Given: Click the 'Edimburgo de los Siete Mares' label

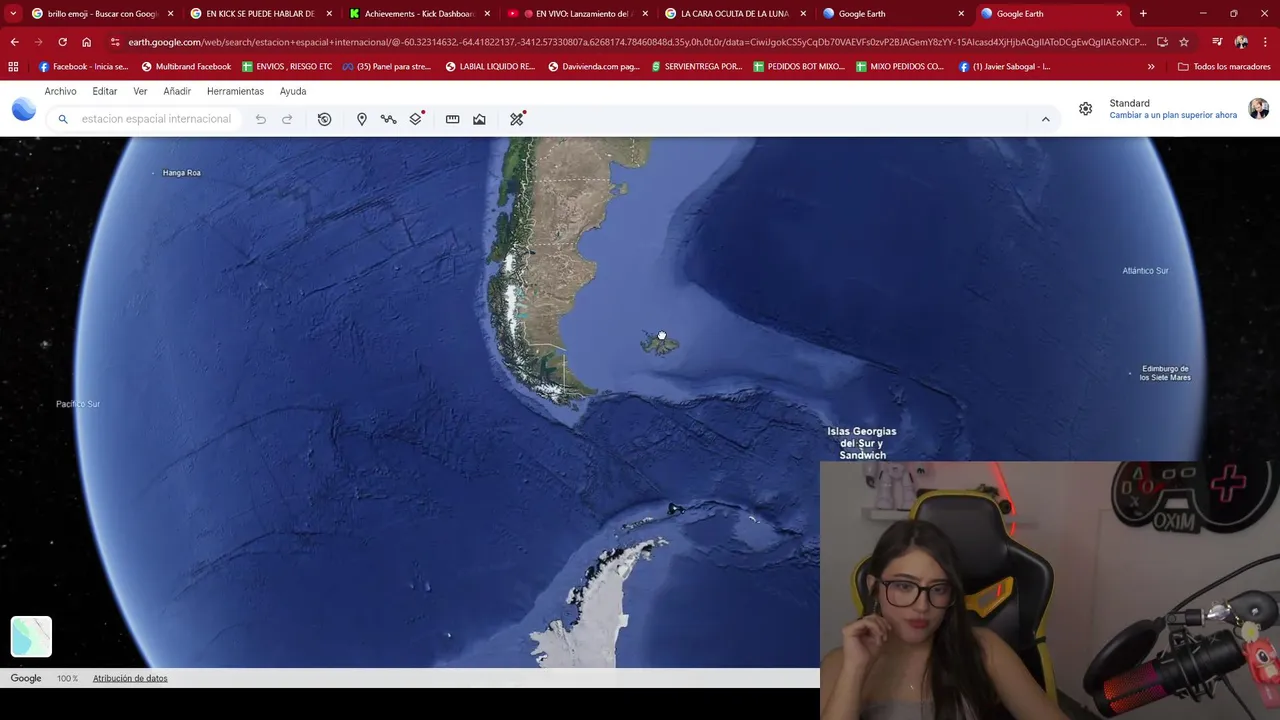Looking at the screenshot, I should pos(1165,373).
